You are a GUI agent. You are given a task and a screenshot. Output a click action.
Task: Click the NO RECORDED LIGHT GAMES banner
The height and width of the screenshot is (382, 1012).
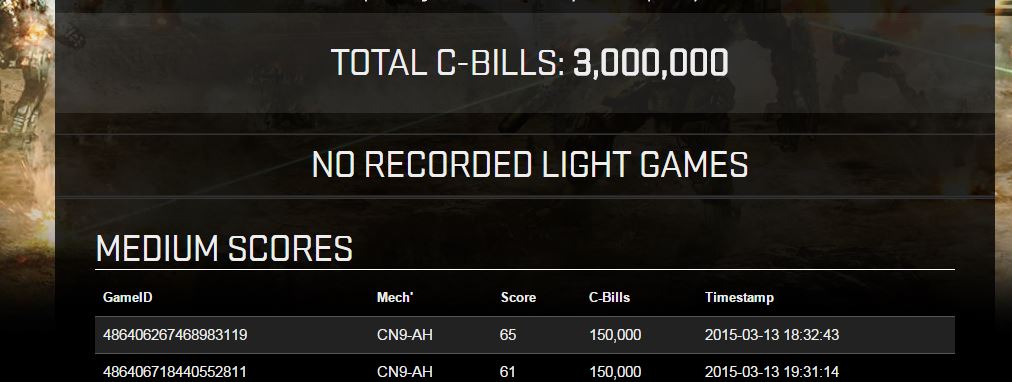click(530, 165)
